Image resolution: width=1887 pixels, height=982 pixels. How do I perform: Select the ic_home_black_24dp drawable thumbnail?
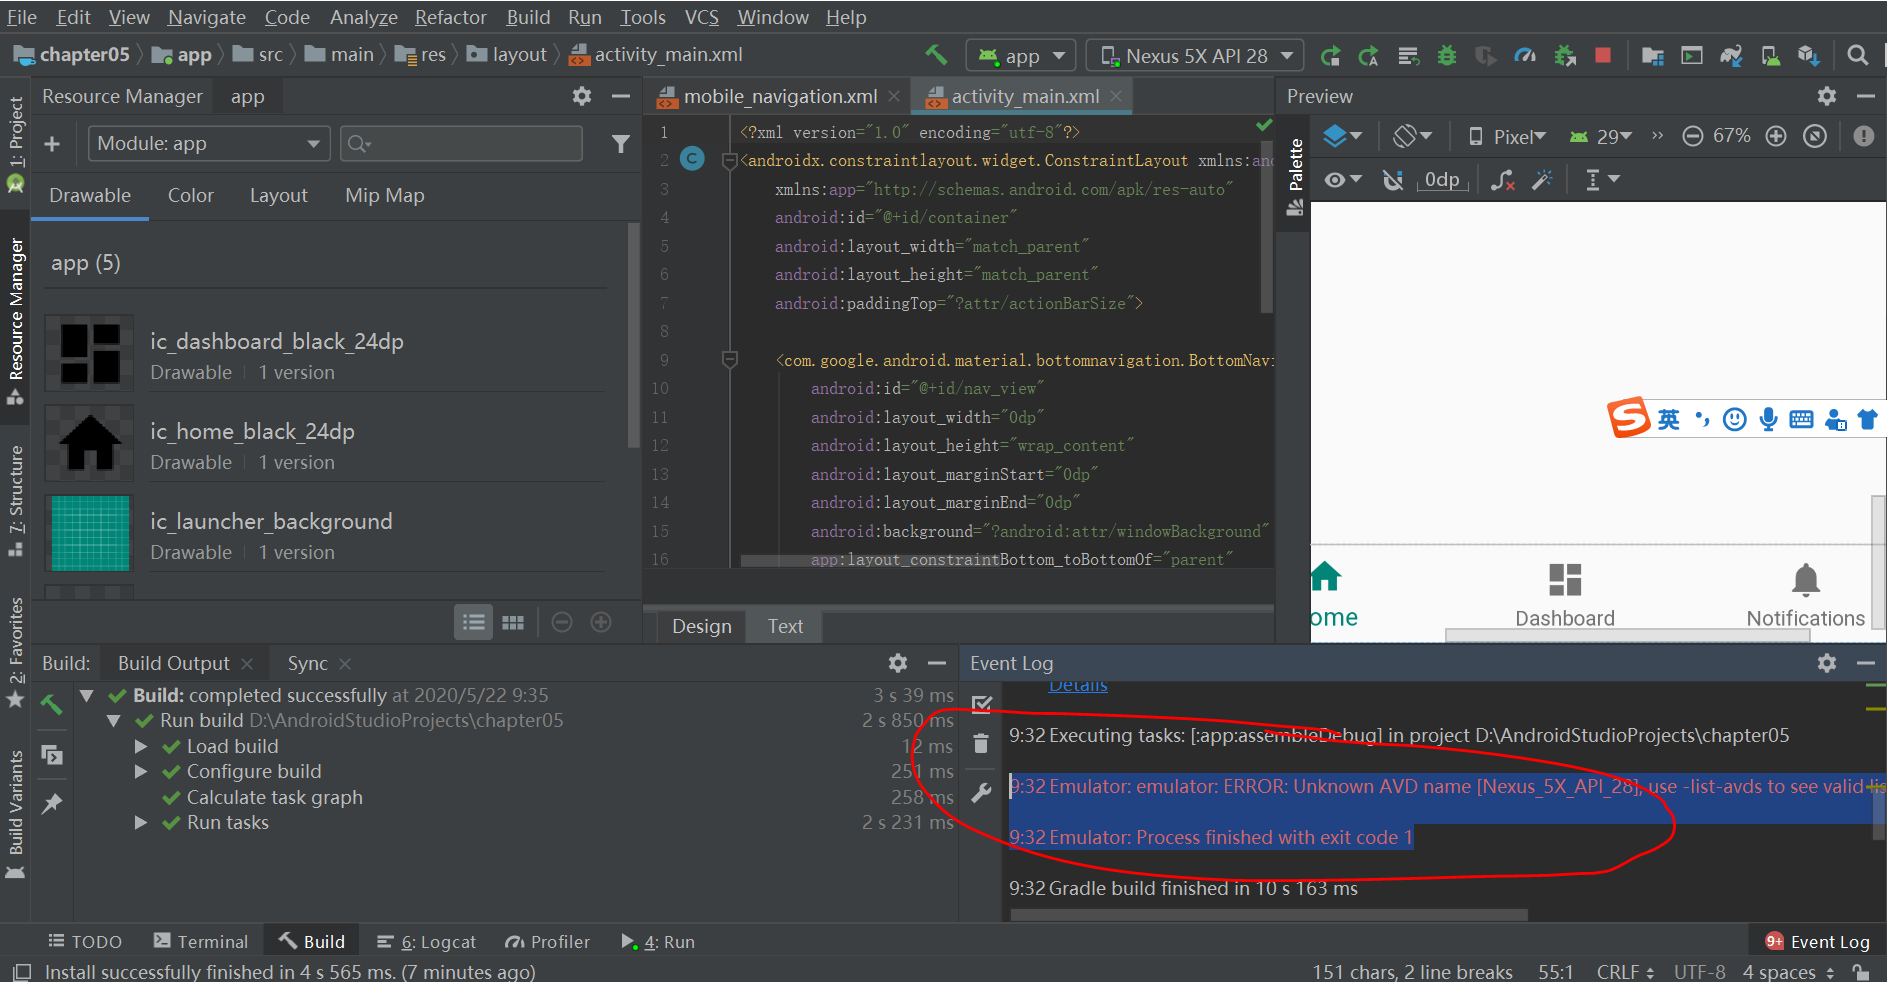point(90,444)
